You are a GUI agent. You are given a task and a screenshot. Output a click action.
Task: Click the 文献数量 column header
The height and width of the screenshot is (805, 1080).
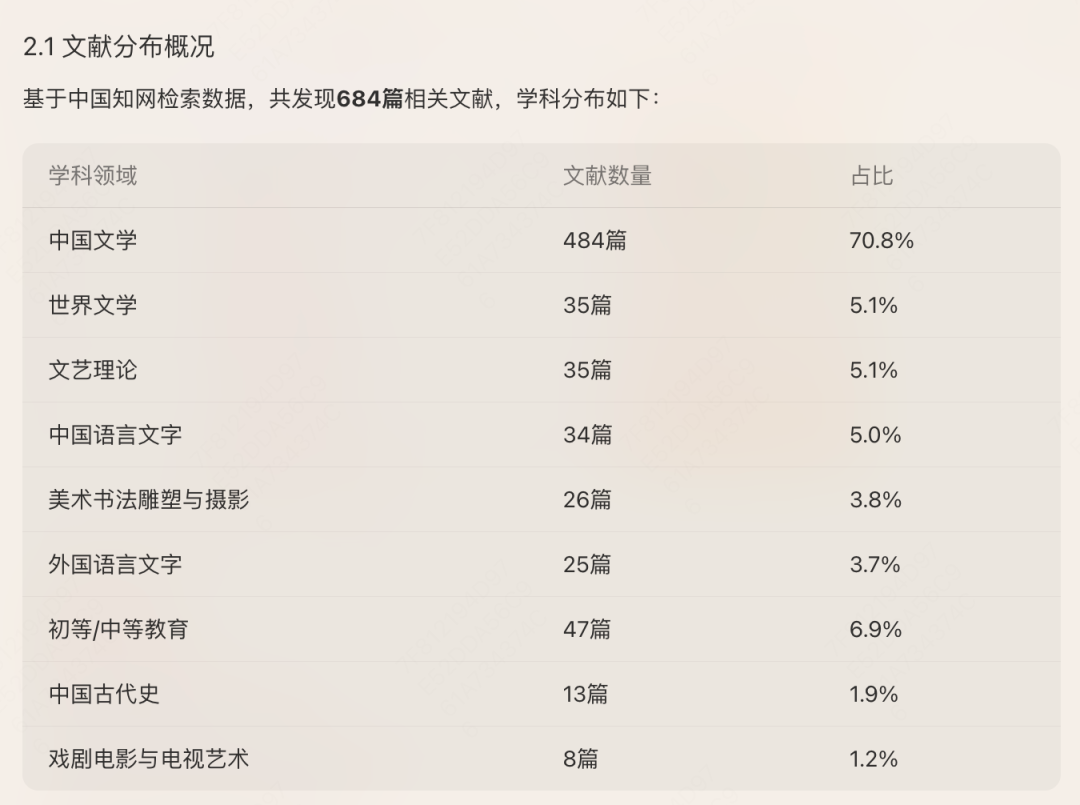(x=608, y=176)
